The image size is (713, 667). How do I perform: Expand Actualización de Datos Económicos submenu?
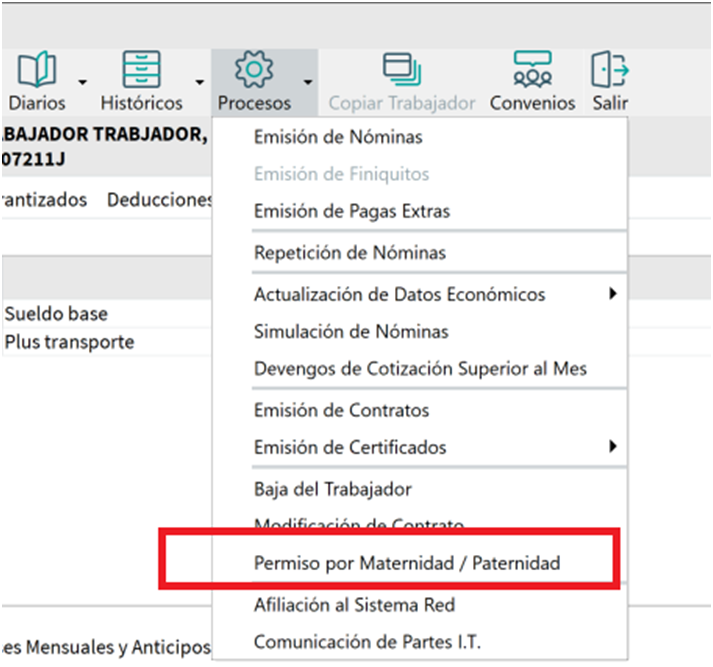pos(400,294)
